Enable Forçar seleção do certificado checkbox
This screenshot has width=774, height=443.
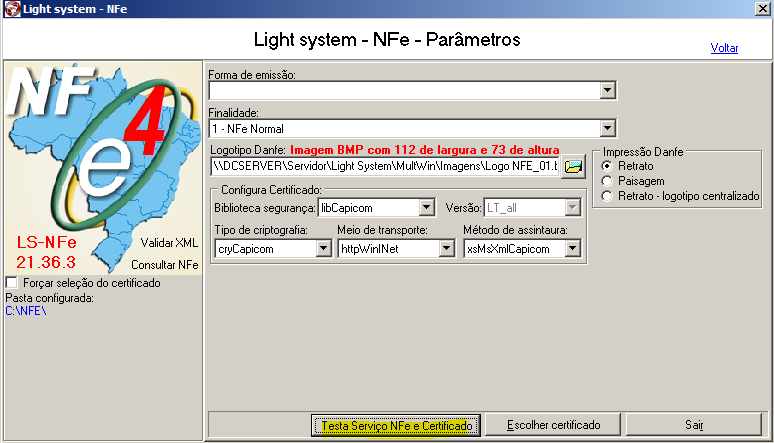[x=11, y=282]
